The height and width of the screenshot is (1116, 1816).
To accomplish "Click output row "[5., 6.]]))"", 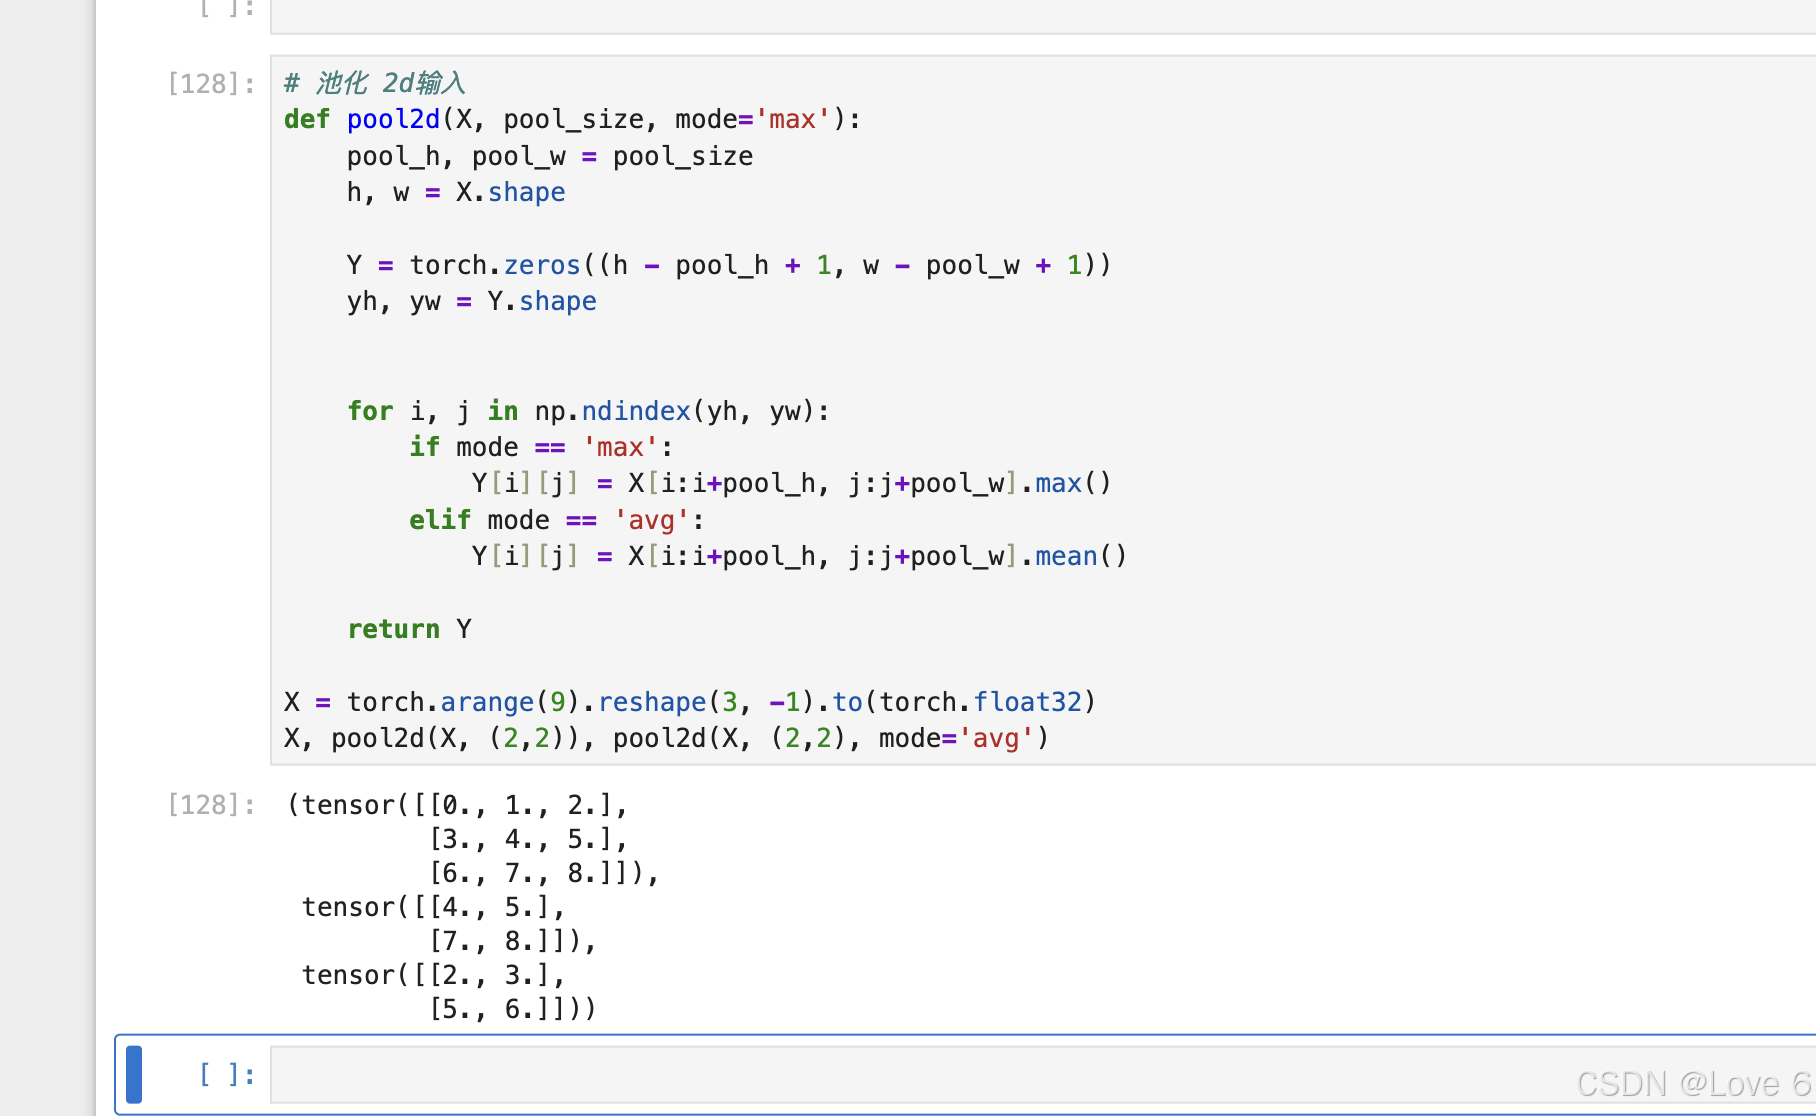I will (x=513, y=1009).
